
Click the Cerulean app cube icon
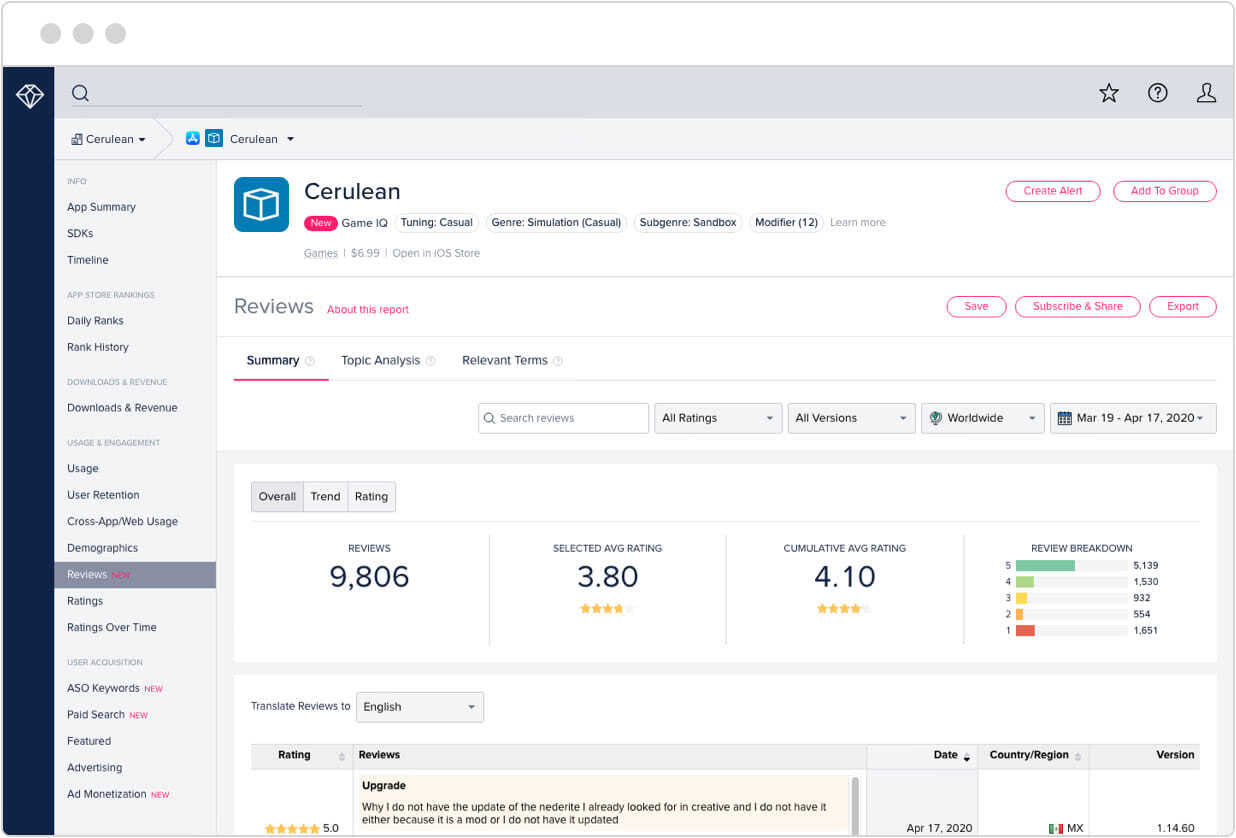click(261, 204)
